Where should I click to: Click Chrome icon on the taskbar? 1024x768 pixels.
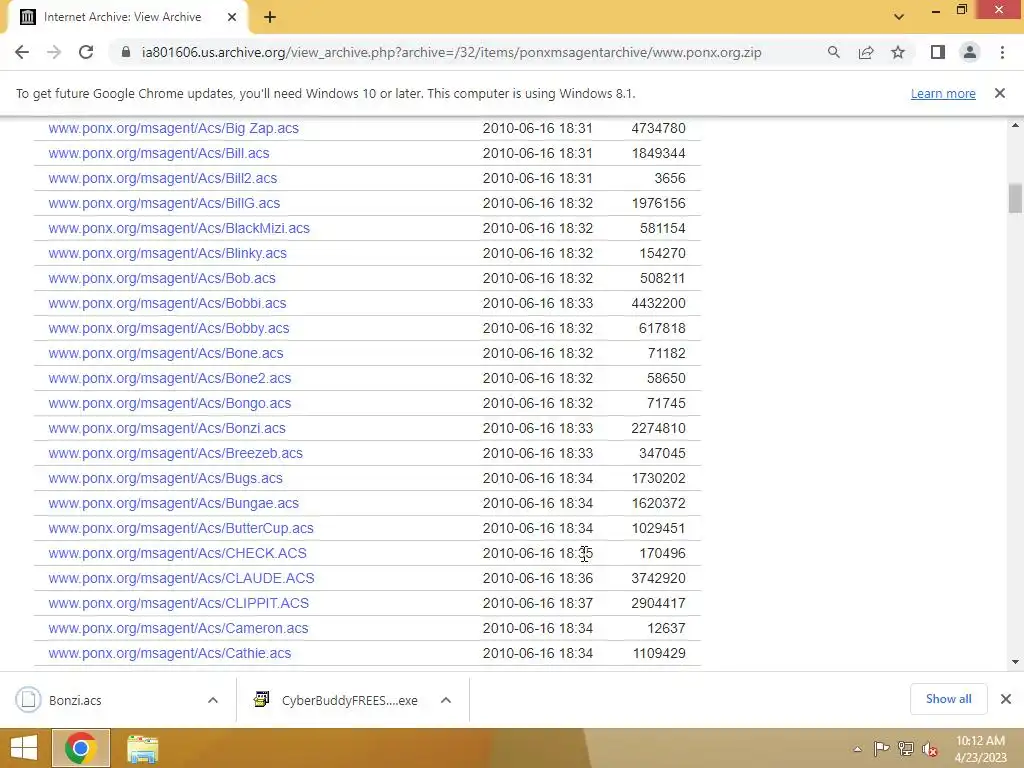(x=81, y=748)
